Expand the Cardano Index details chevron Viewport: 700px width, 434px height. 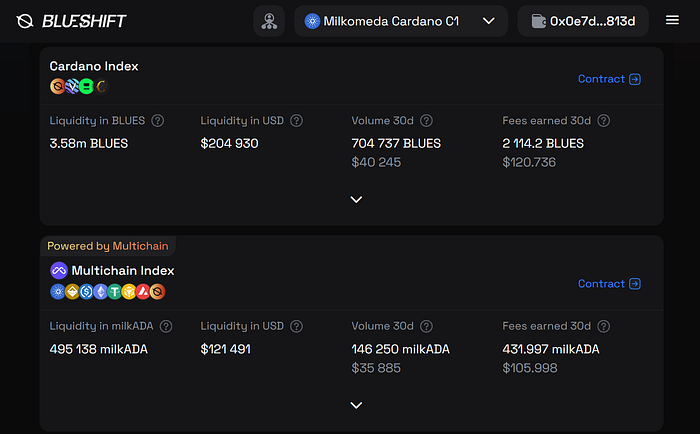(356, 199)
